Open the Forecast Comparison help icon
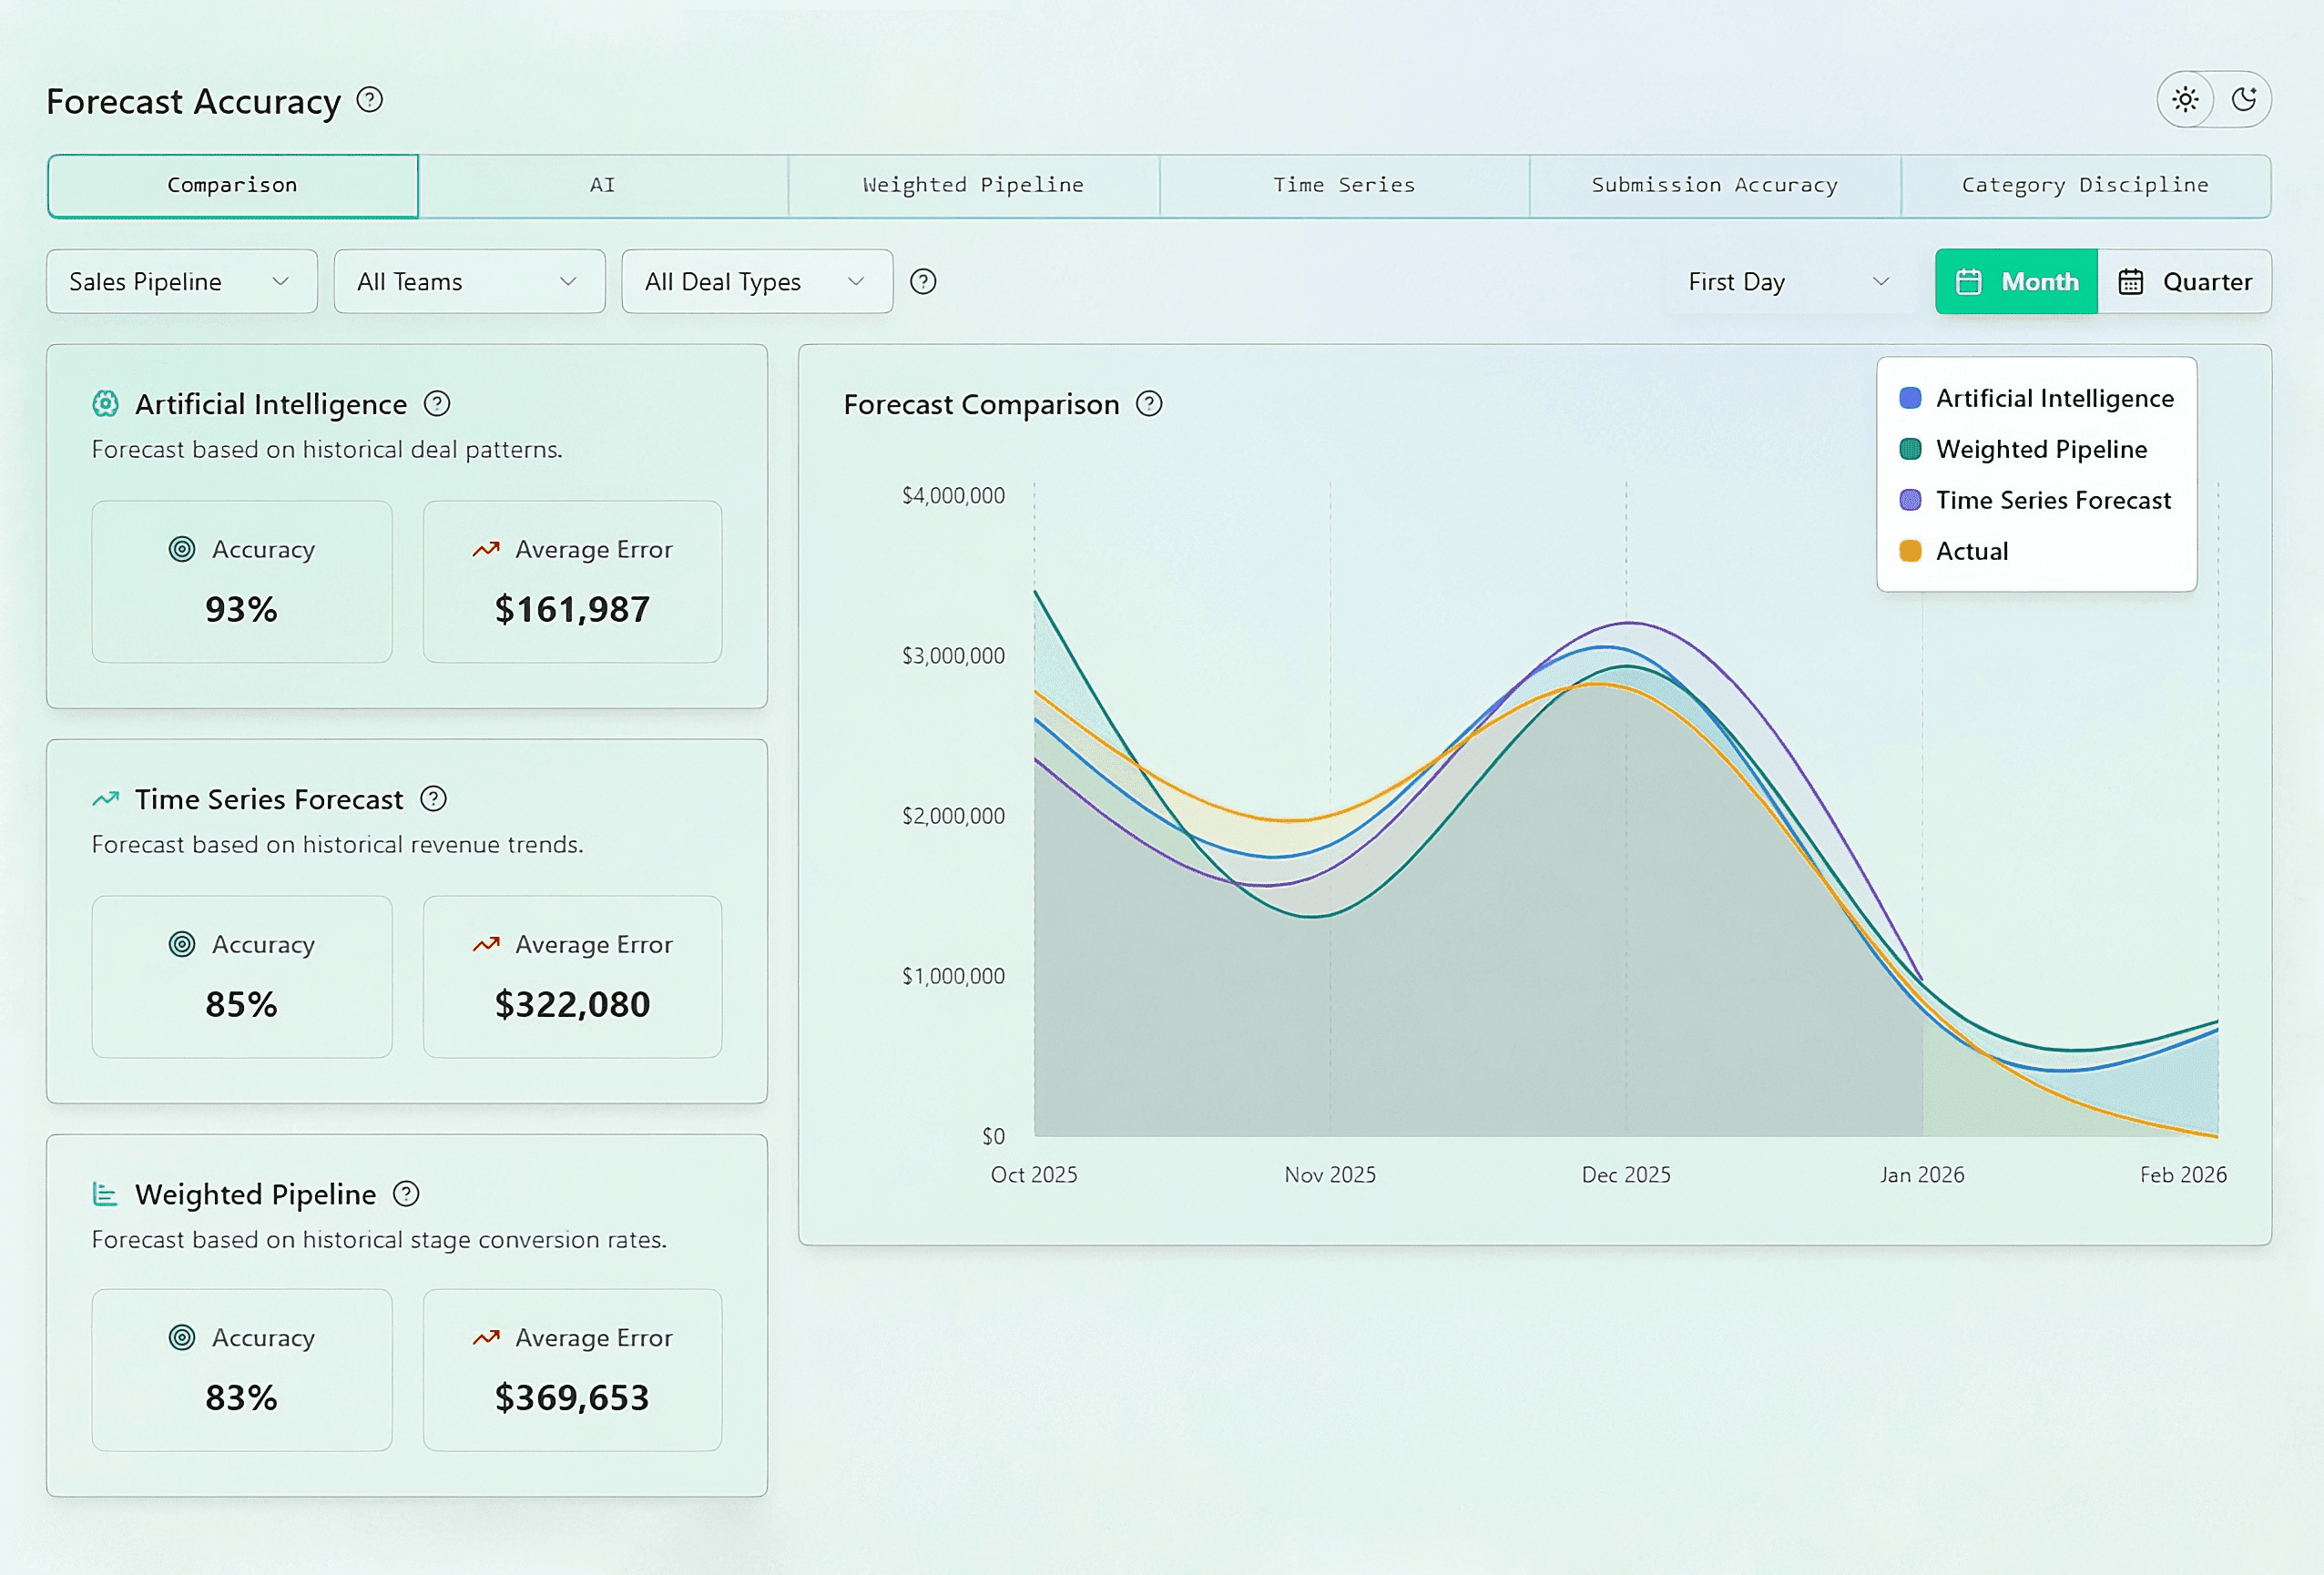Image resolution: width=2324 pixels, height=1575 pixels. pos(1150,404)
